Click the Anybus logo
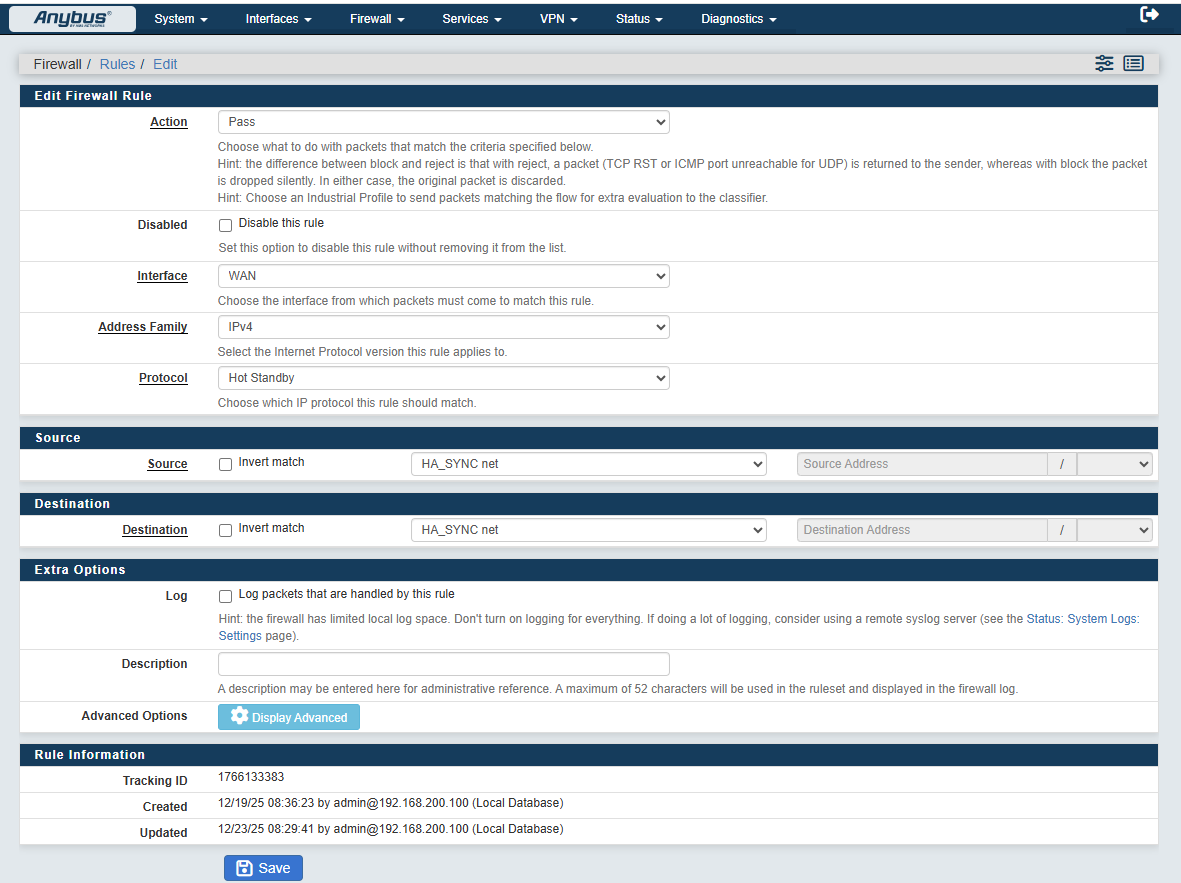Screen dimensions: 1181x883 click(73, 18)
